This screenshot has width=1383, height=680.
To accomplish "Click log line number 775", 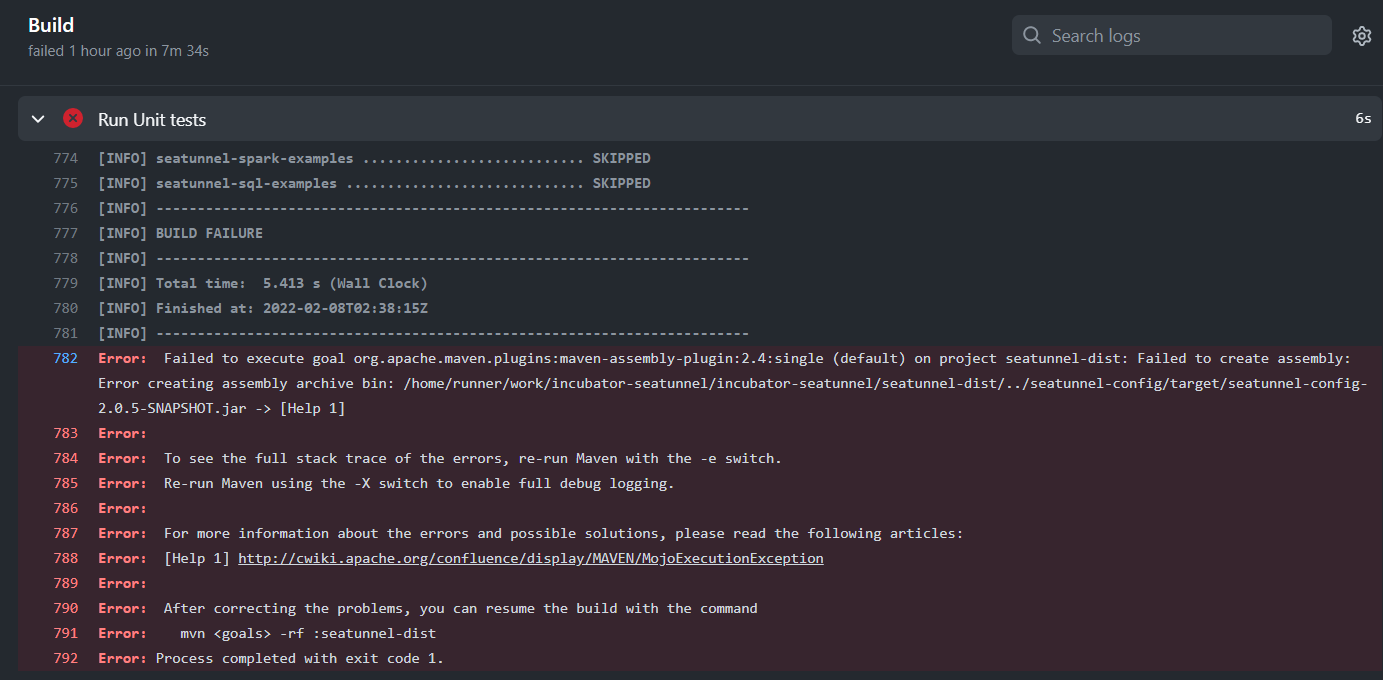I will [66, 183].
